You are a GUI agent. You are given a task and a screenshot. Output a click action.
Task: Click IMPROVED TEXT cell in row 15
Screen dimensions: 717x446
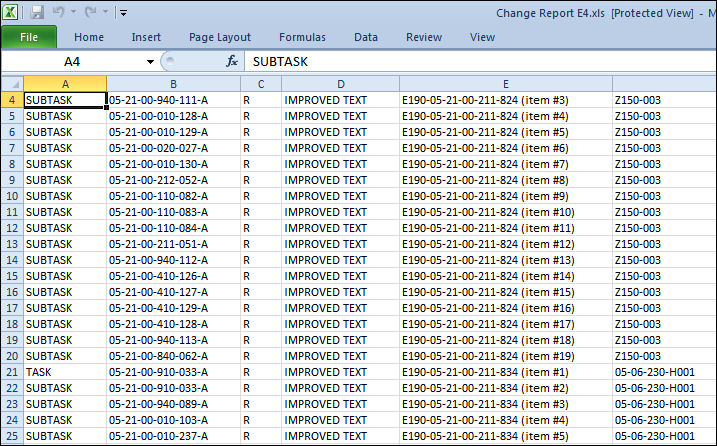[341, 276]
